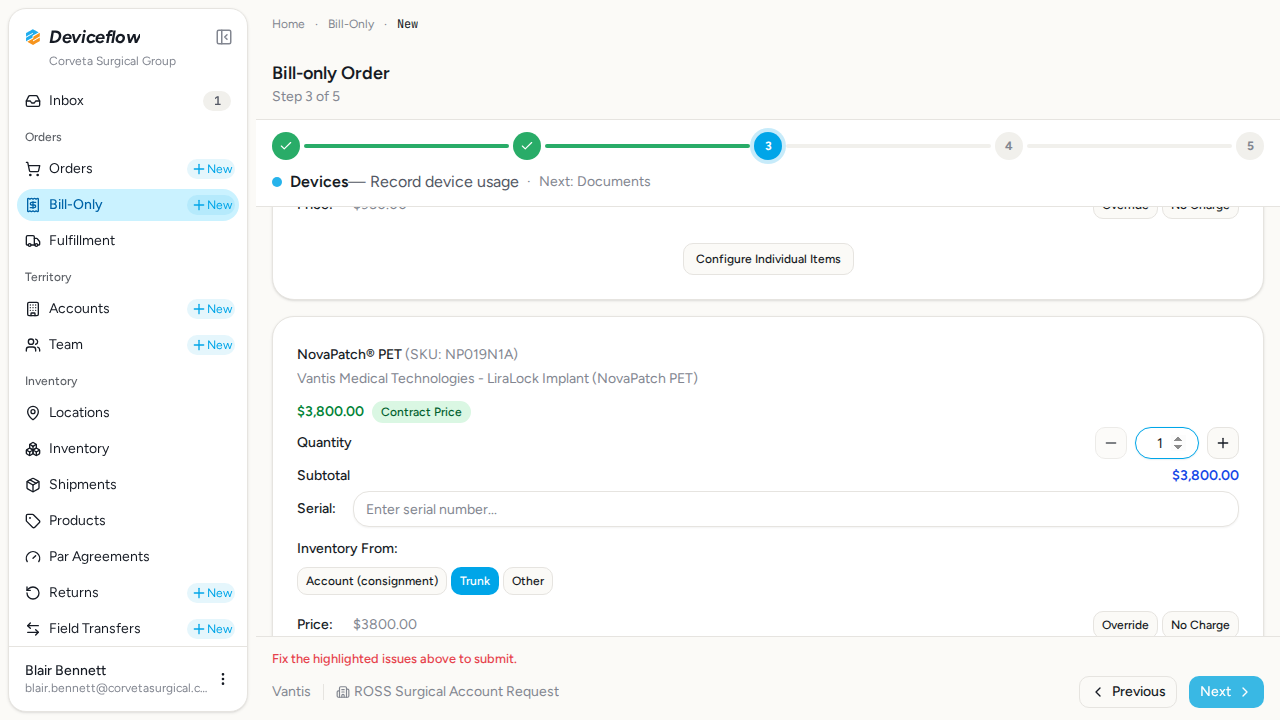Create new field transfer via New button
Viewport: 1280px width, 720px height.
212,629
